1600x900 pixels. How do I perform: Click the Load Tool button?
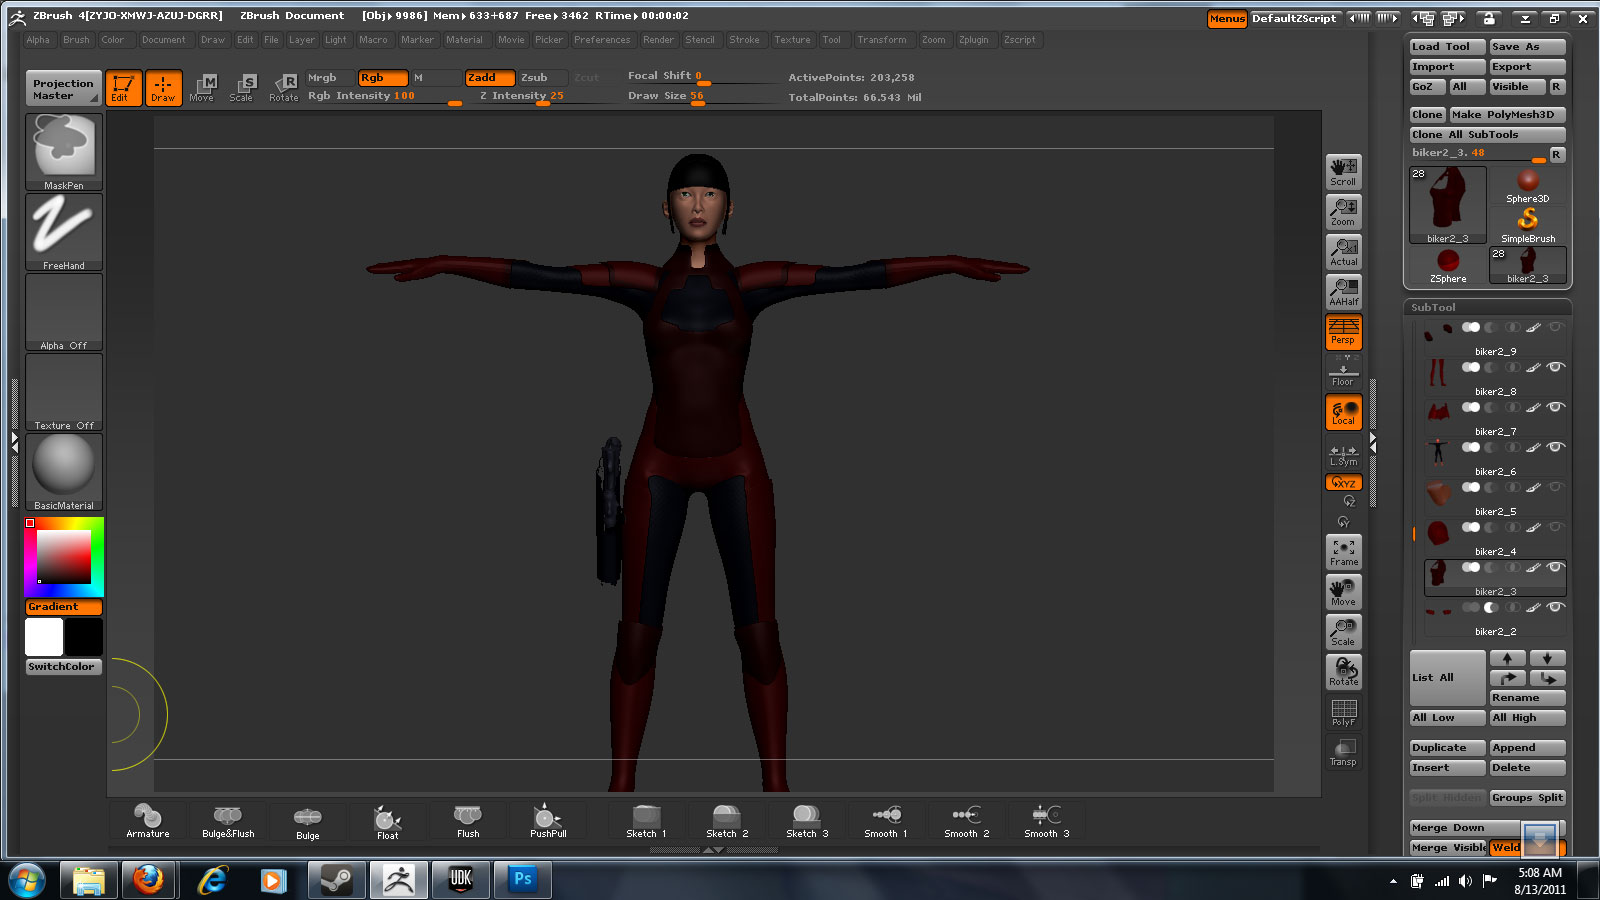click(1447, 47)
